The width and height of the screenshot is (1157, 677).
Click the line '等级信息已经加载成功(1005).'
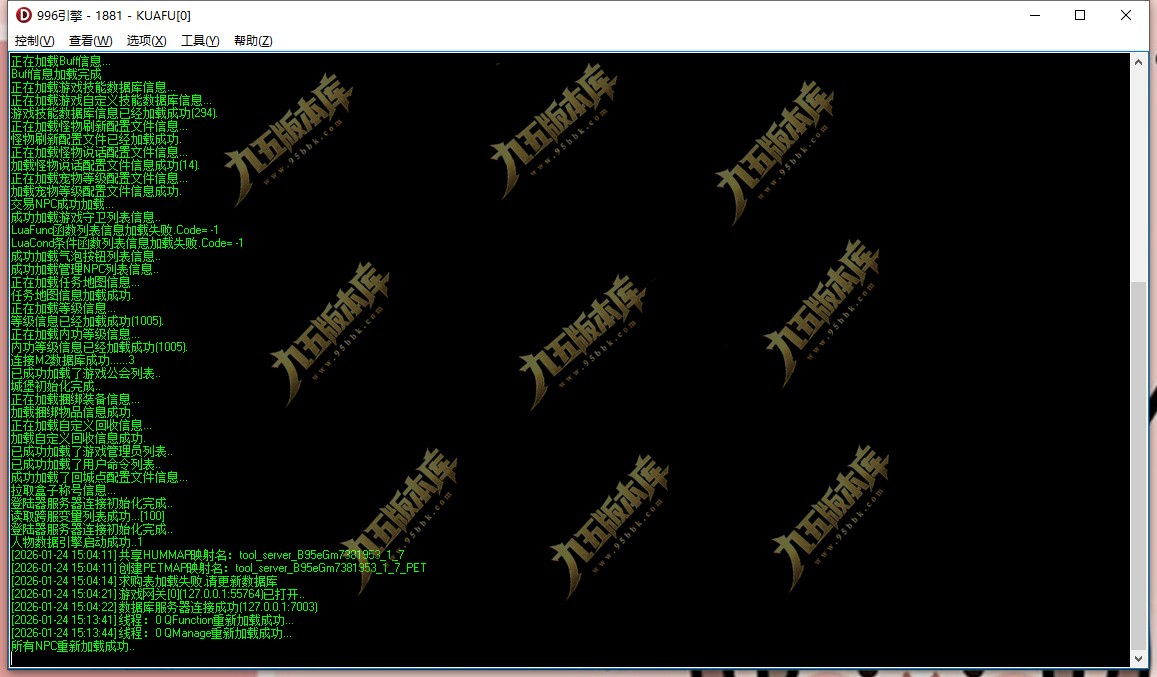(88, 321)
